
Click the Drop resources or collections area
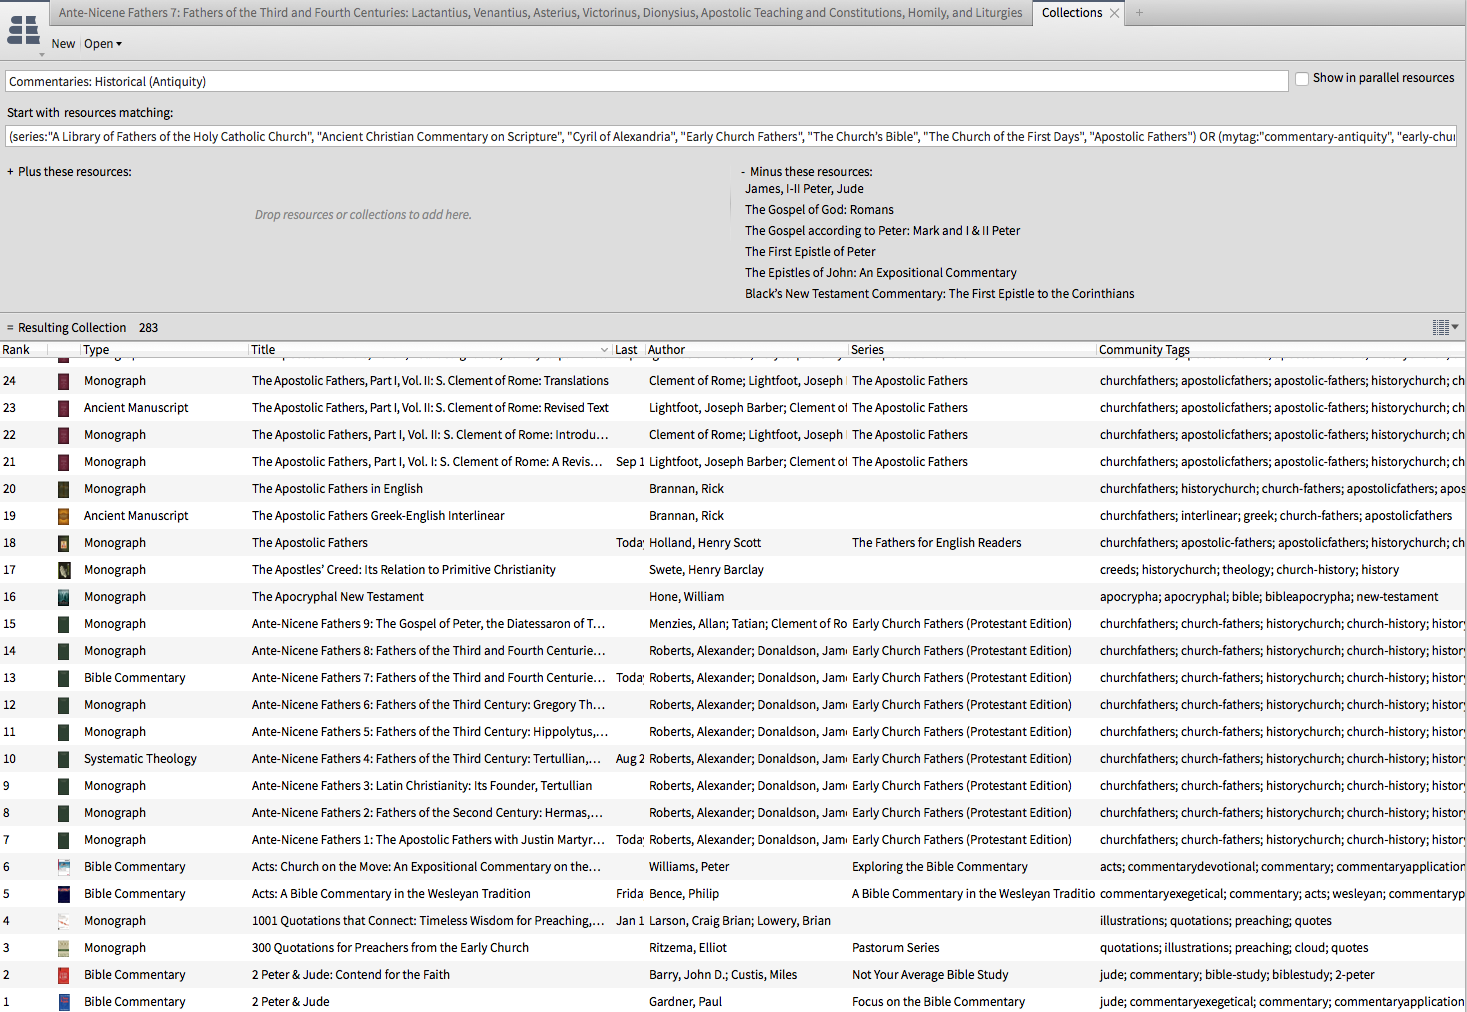click(x=363, y=215)
